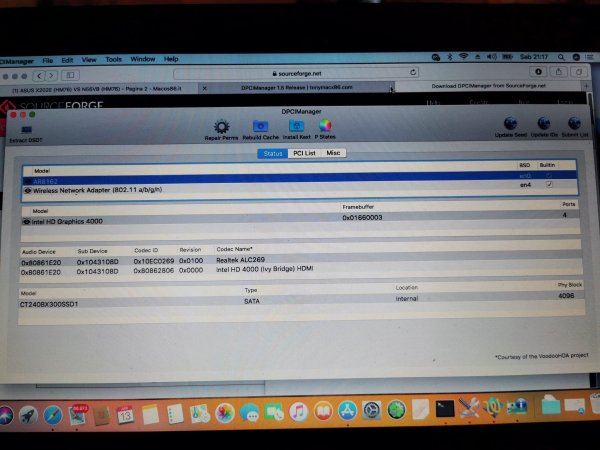
Task: Open Safari from the Dock
Action: click(52, 416)
